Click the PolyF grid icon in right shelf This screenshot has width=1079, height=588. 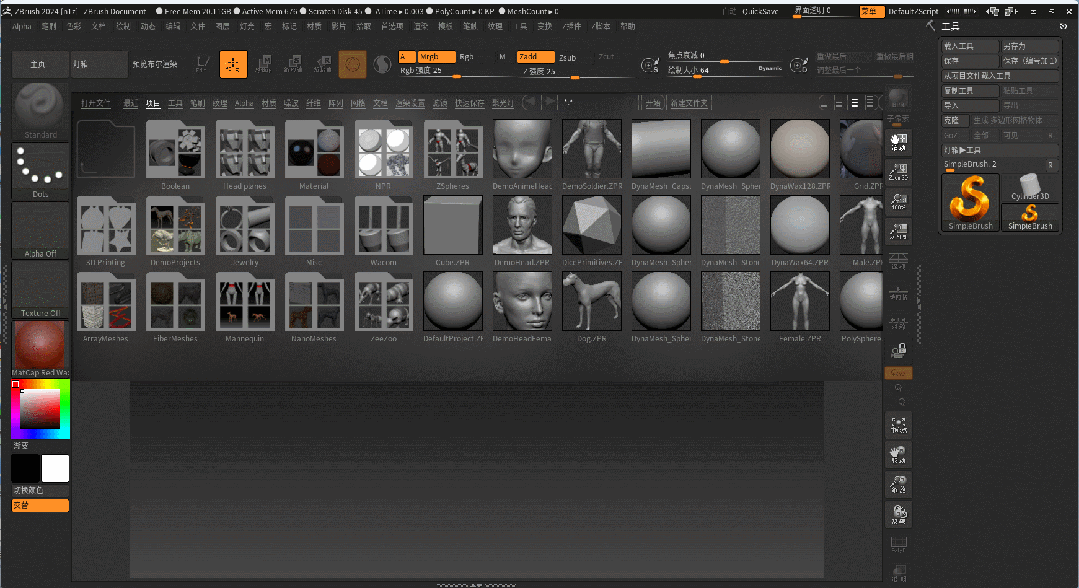tap(899, 544)
